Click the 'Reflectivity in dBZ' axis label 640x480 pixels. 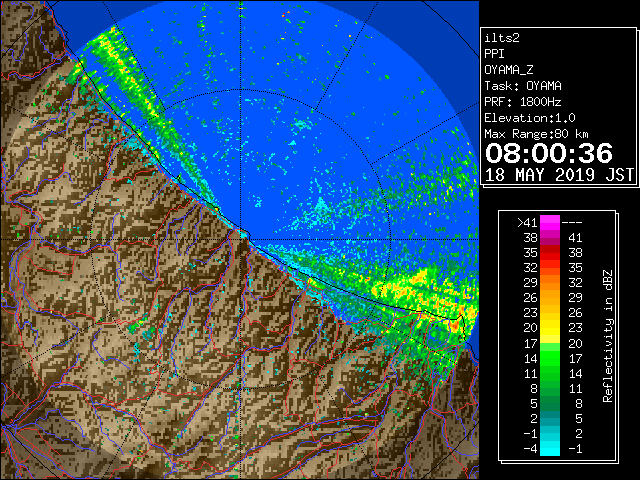608,336
